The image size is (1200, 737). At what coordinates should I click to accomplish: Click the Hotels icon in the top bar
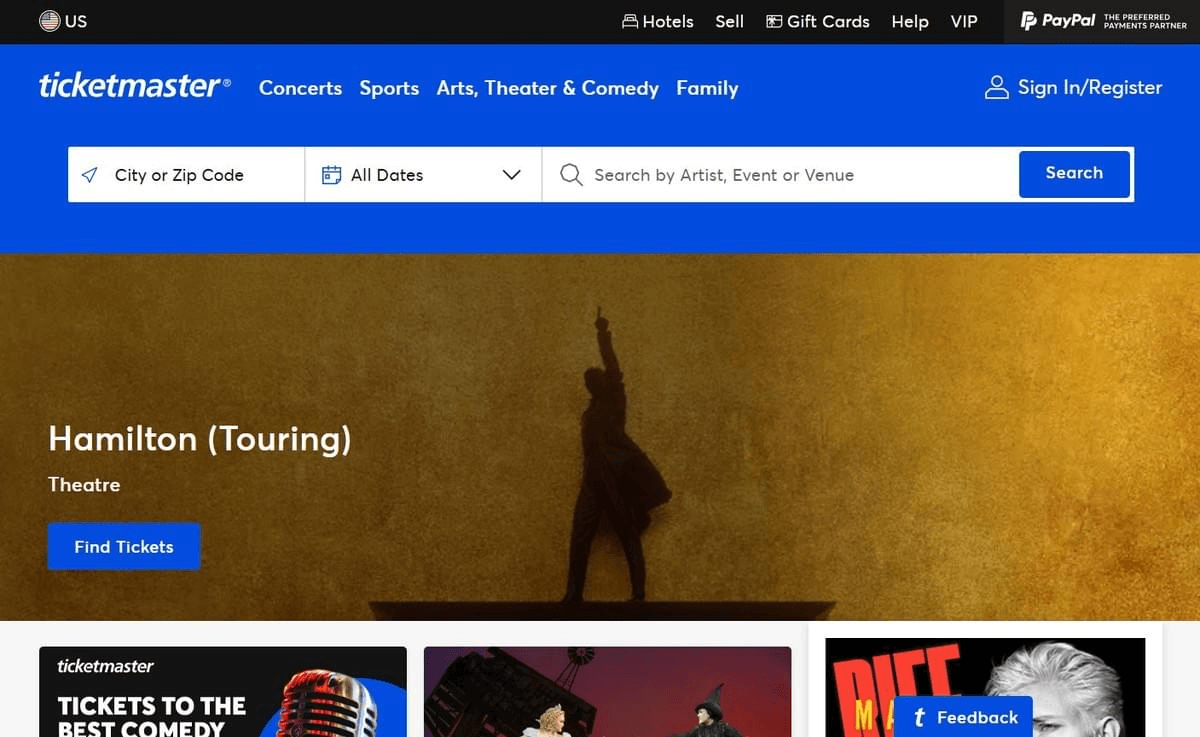pyautogui.click(x=629, y=20)
